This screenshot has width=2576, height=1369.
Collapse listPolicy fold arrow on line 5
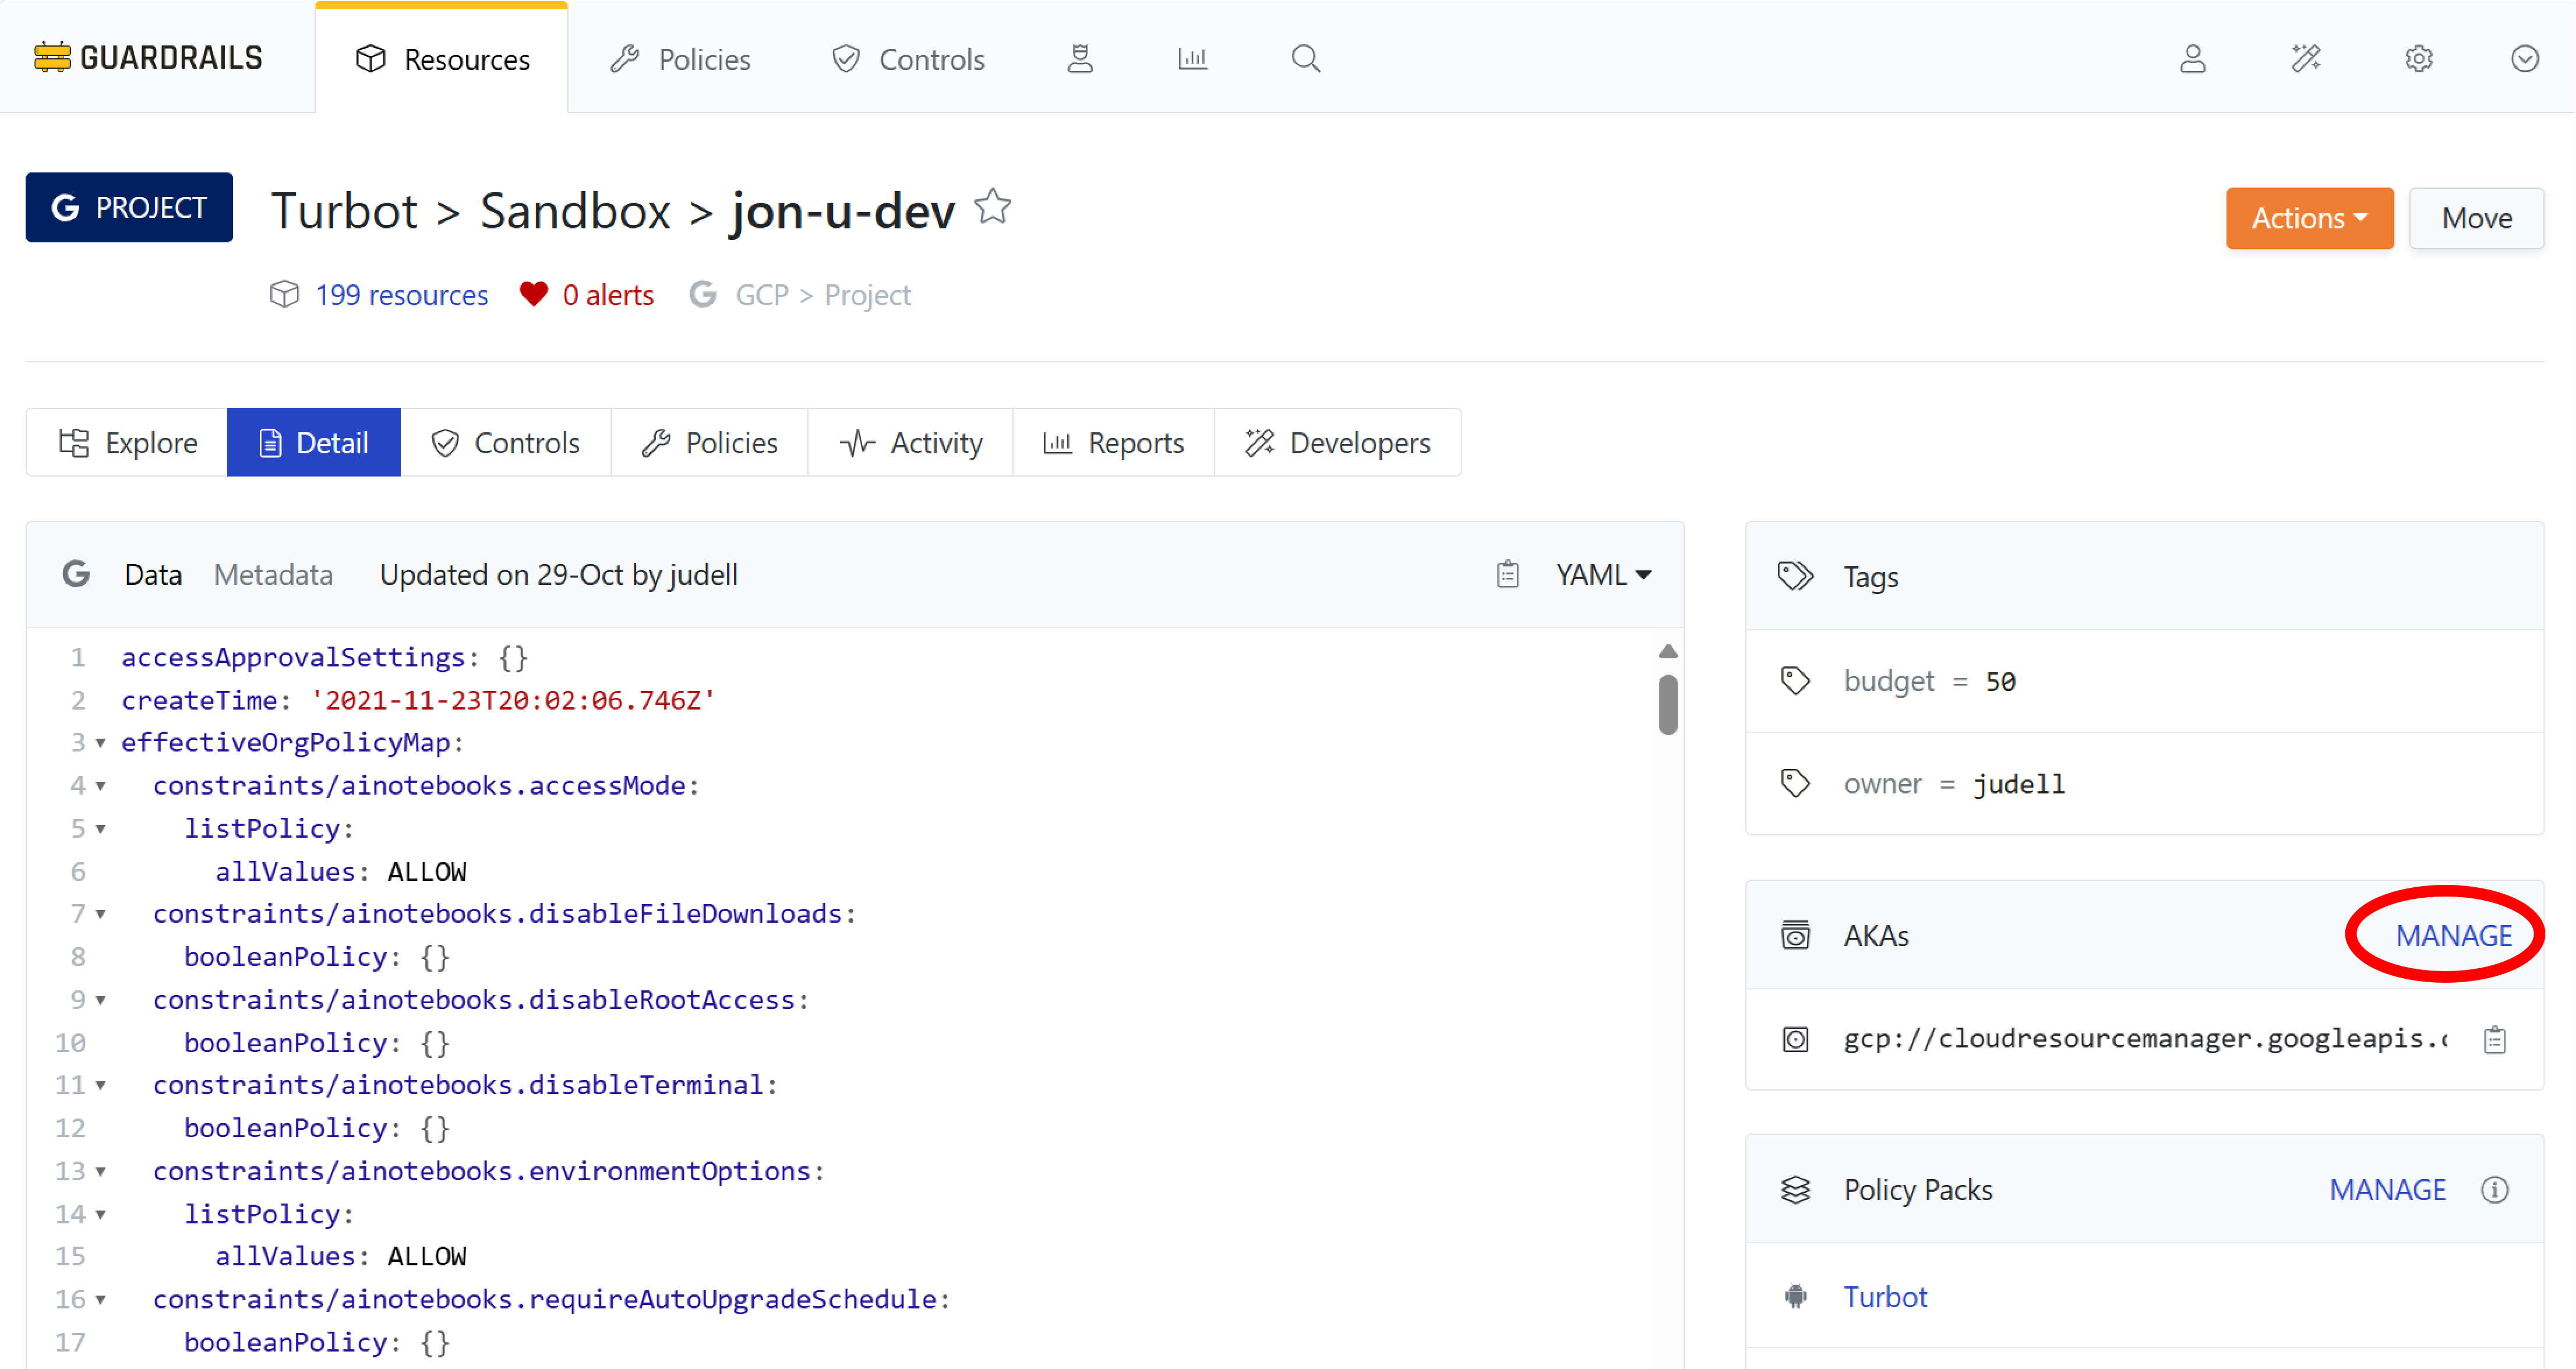click(x=100, y=829)
